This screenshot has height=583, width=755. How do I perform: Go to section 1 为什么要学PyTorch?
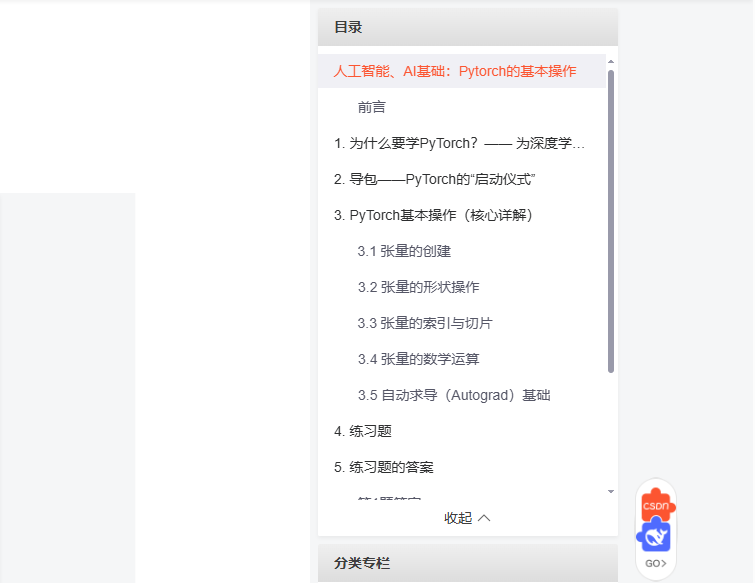click(x=459, y=143)
